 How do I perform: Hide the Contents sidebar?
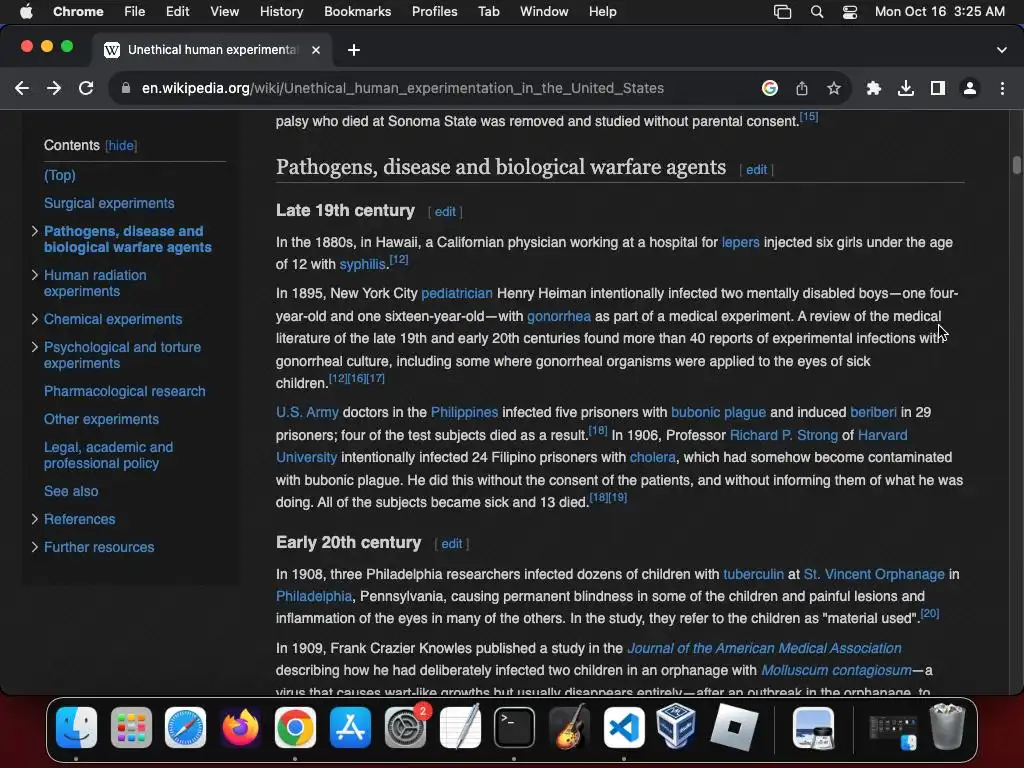(121, 146)
